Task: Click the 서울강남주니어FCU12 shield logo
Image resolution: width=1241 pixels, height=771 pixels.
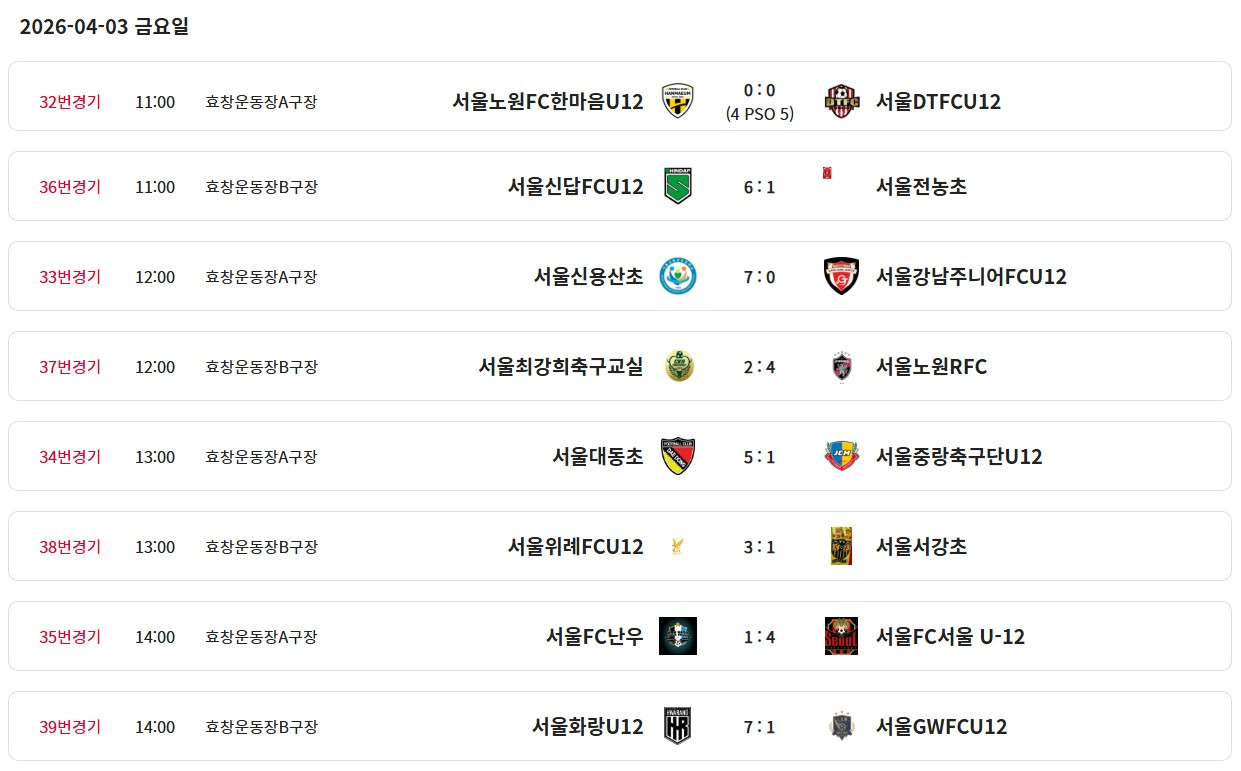Action: [x=841, y=276]
